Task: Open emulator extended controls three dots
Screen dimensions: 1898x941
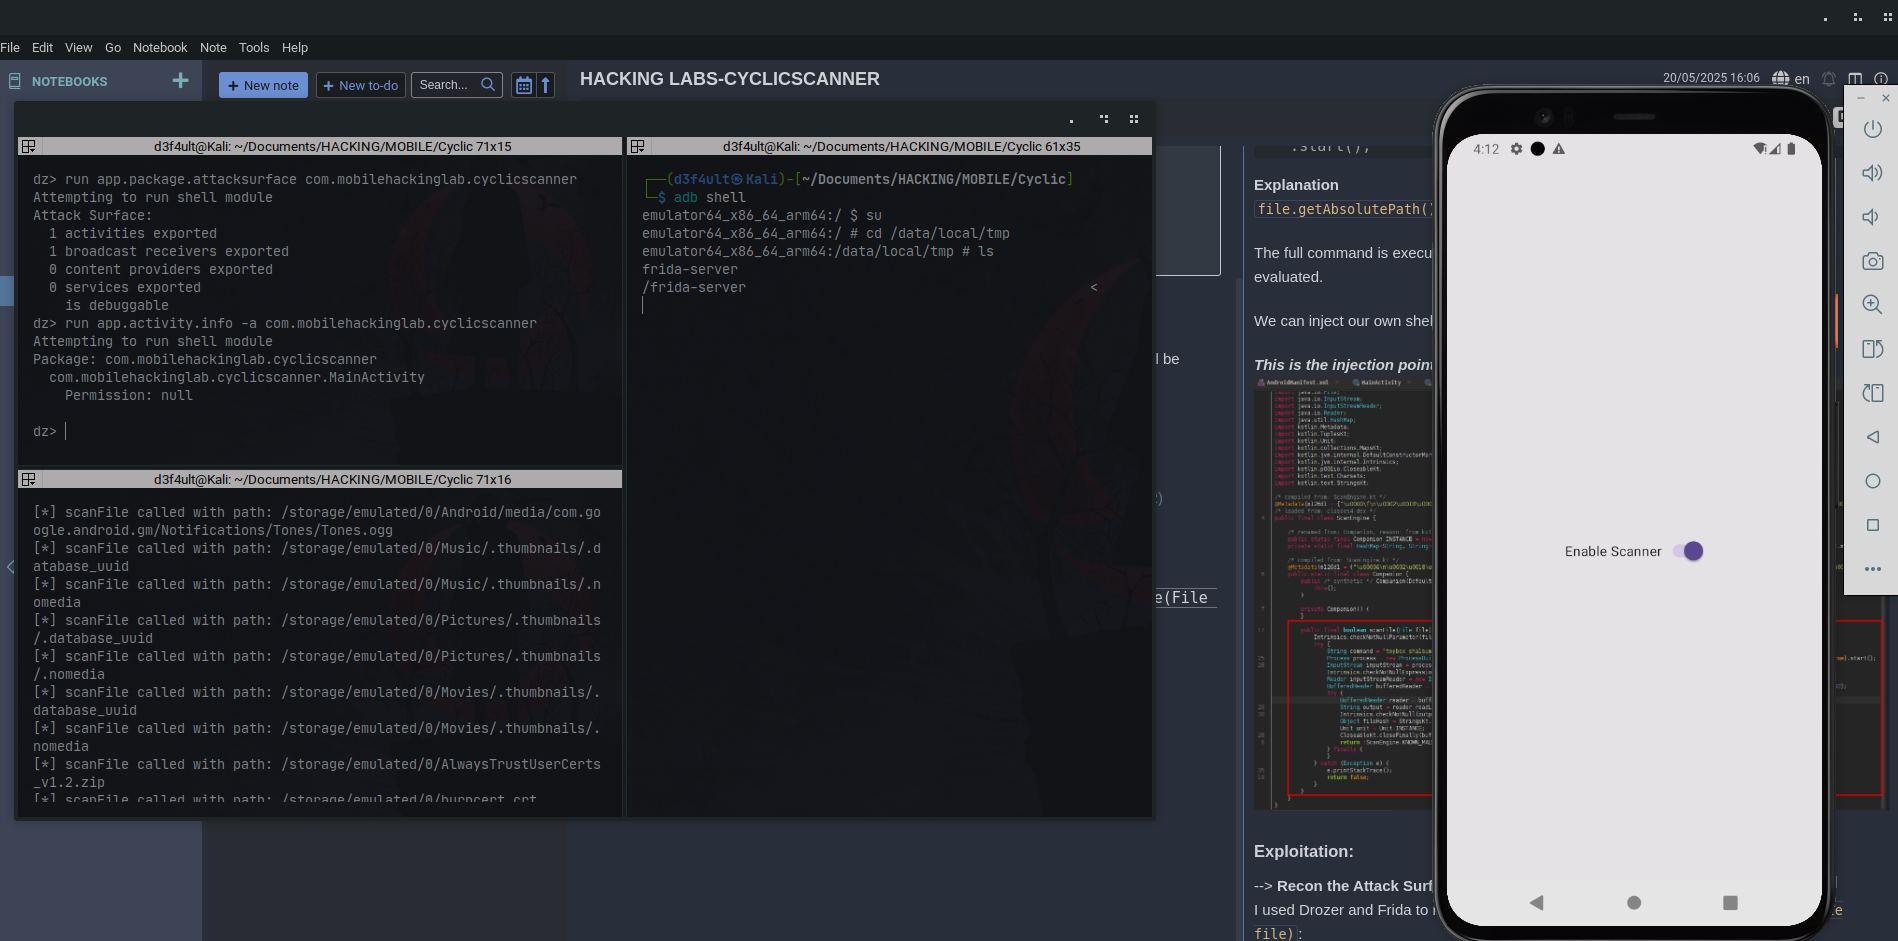Action: pyautogui.click(x=1873, y=569)
